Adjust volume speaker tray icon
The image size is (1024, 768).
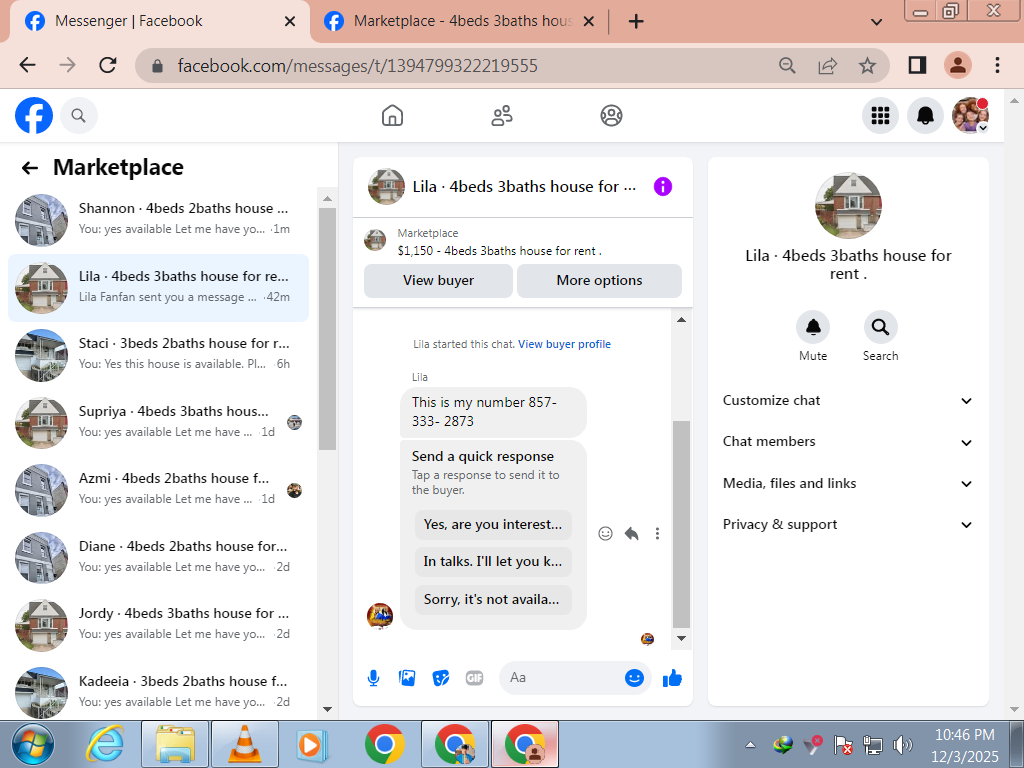click(903, 744)
